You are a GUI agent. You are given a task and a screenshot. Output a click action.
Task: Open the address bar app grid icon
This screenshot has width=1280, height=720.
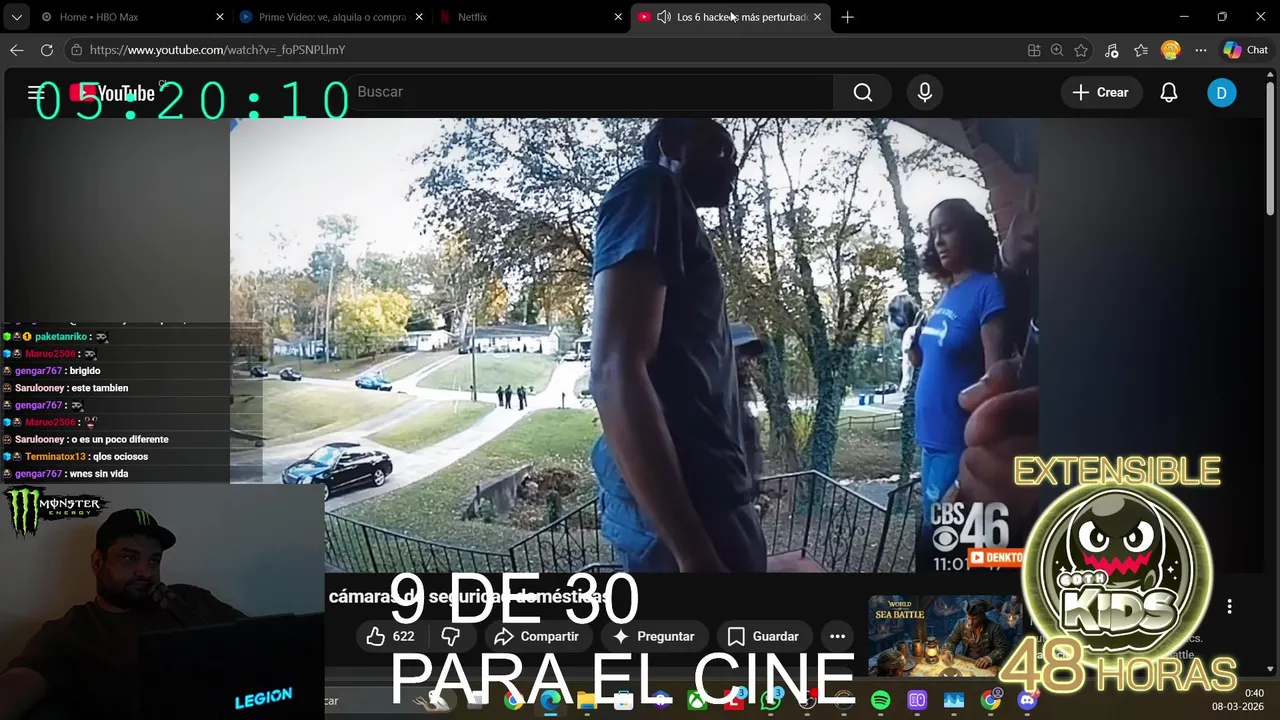[1034, 50]
